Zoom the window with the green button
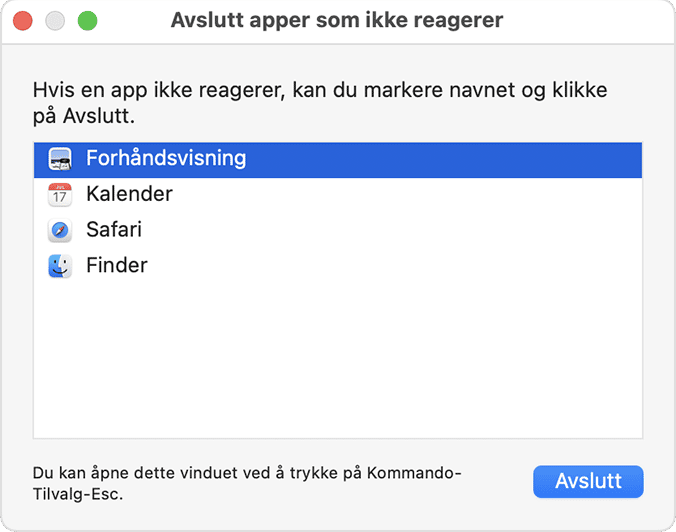This screenshot has width=676, height=532. (x=87, y=21)
